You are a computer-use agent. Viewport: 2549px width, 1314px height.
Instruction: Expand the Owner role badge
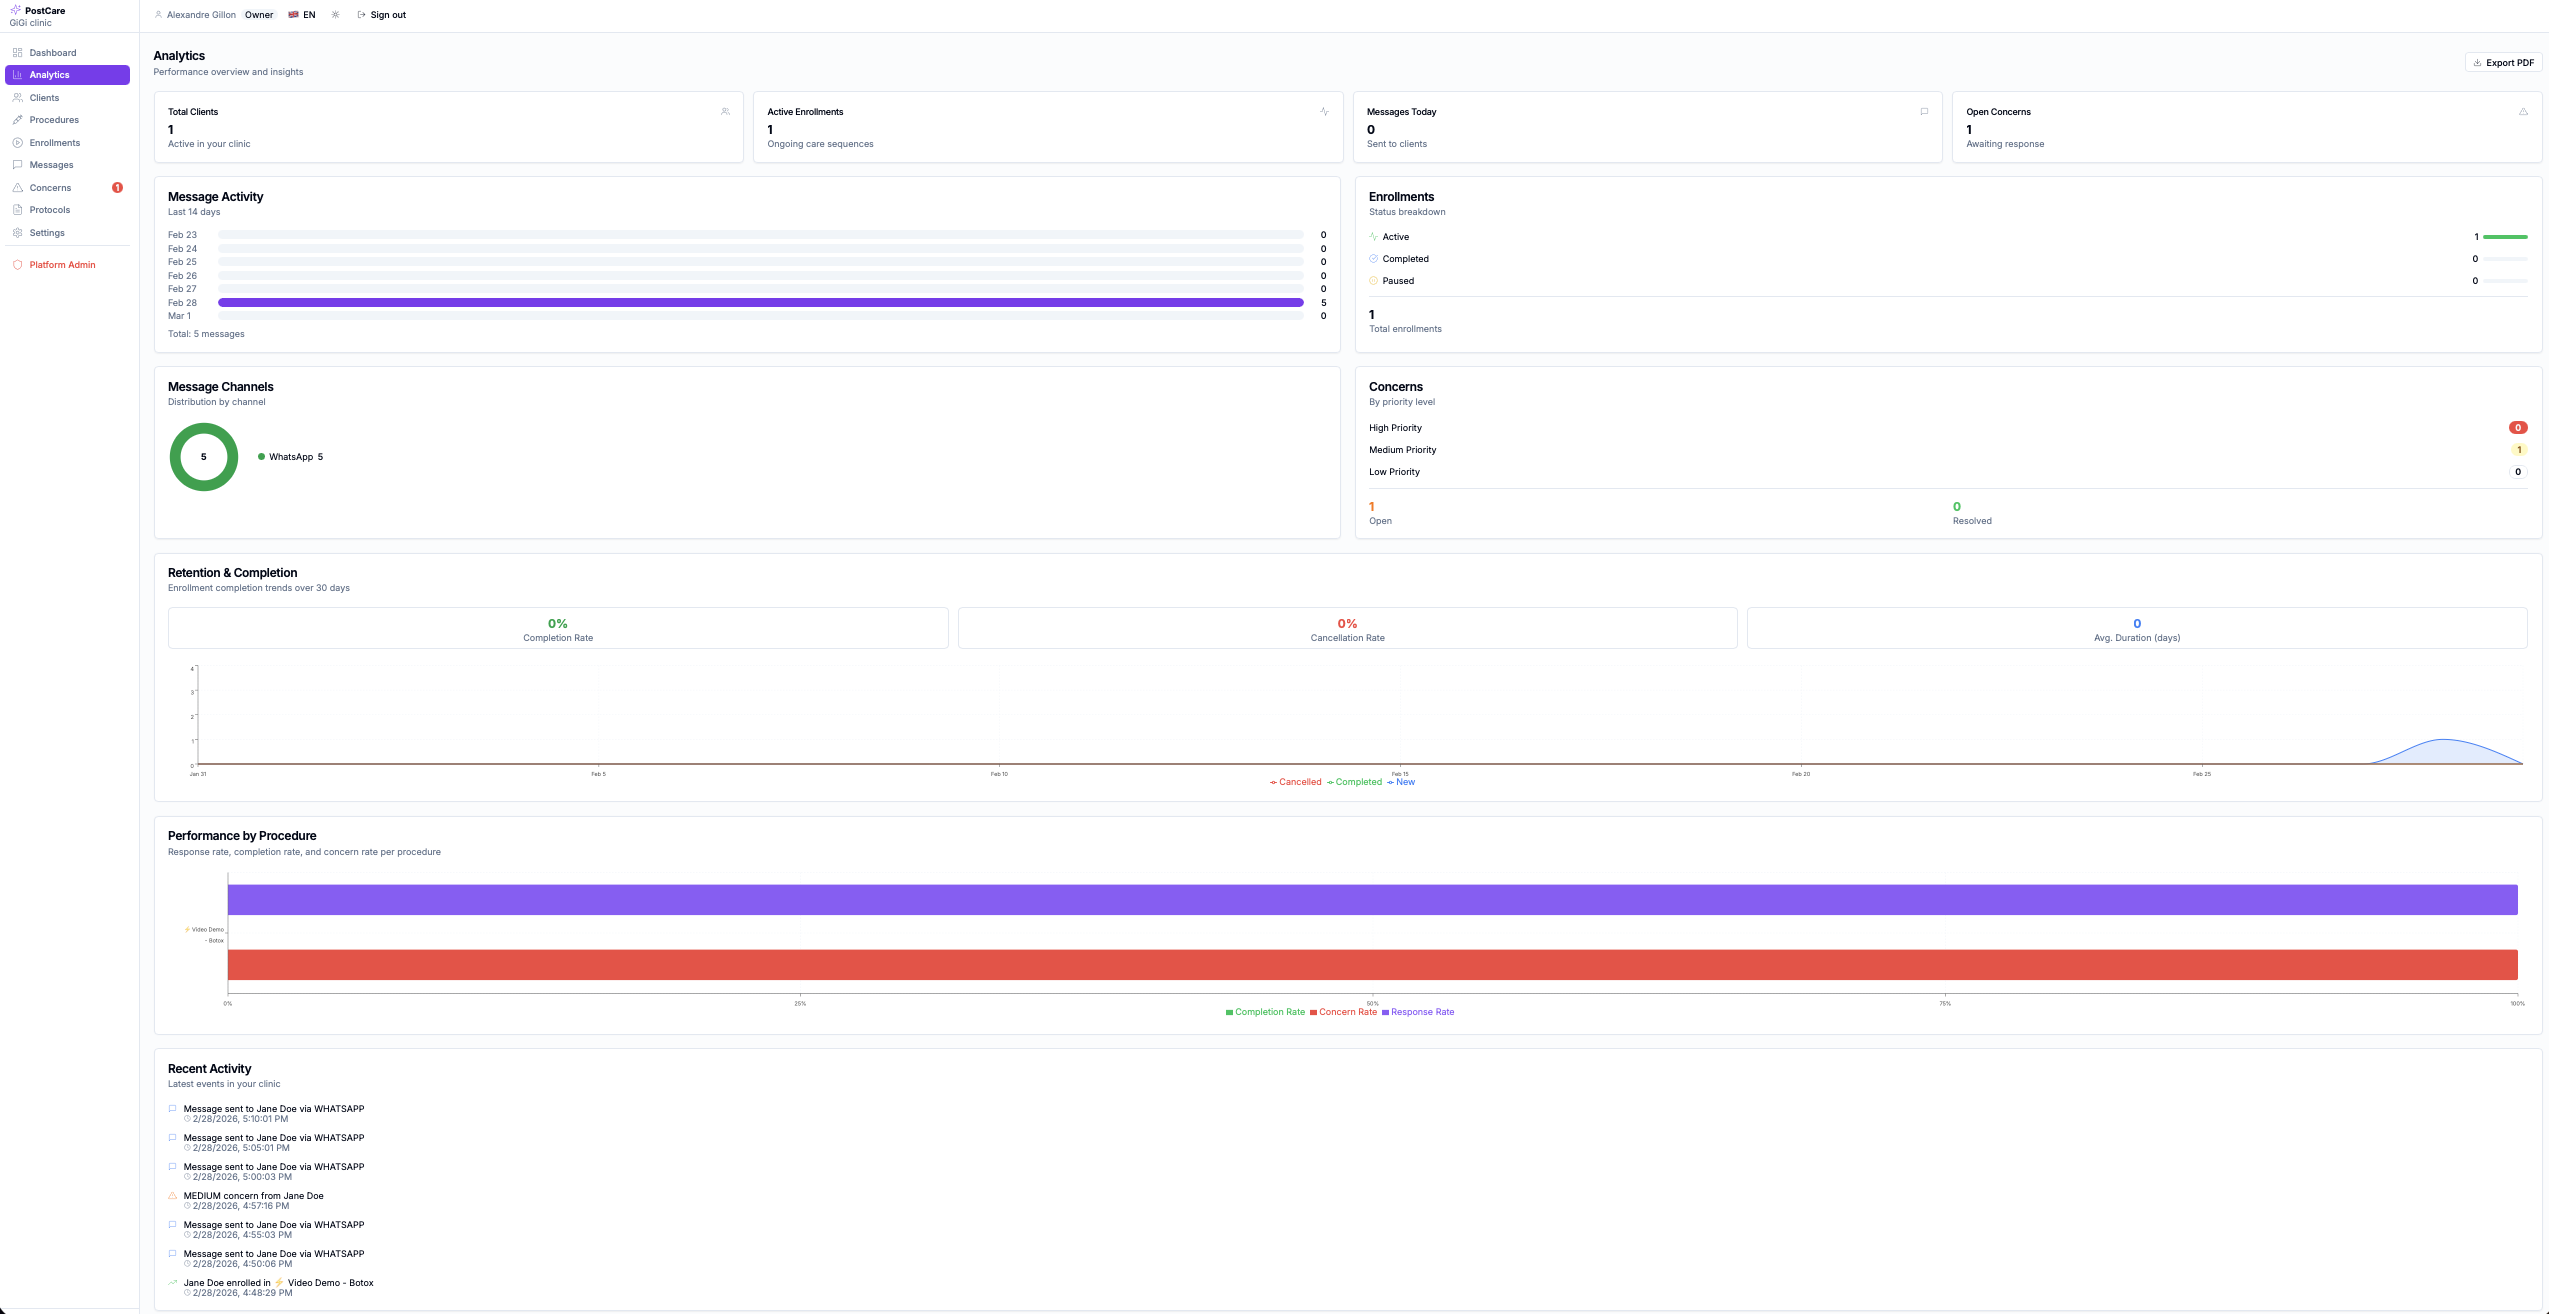point(259,14)
